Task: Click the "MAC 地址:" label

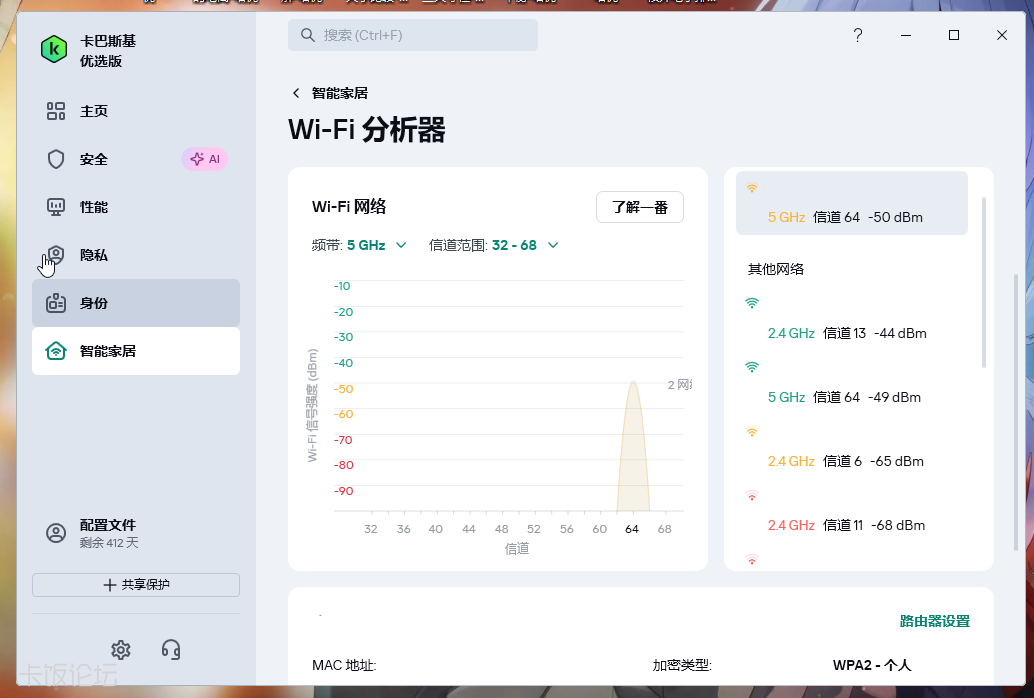Action: [344, 666]
